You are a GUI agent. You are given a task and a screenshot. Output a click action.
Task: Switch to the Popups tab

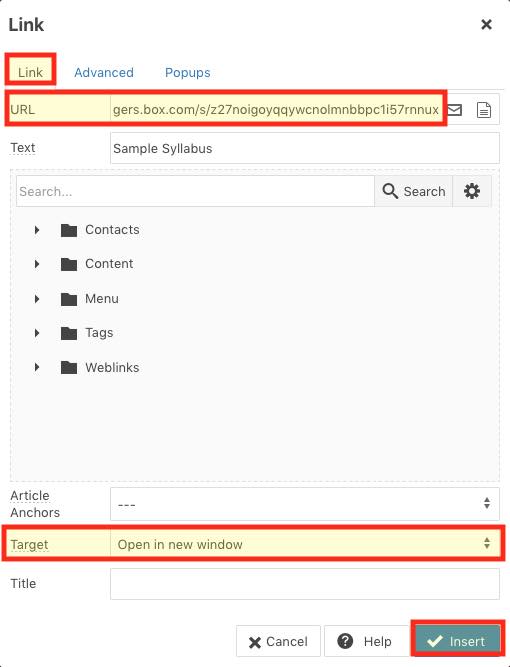[x=188, y=72]
